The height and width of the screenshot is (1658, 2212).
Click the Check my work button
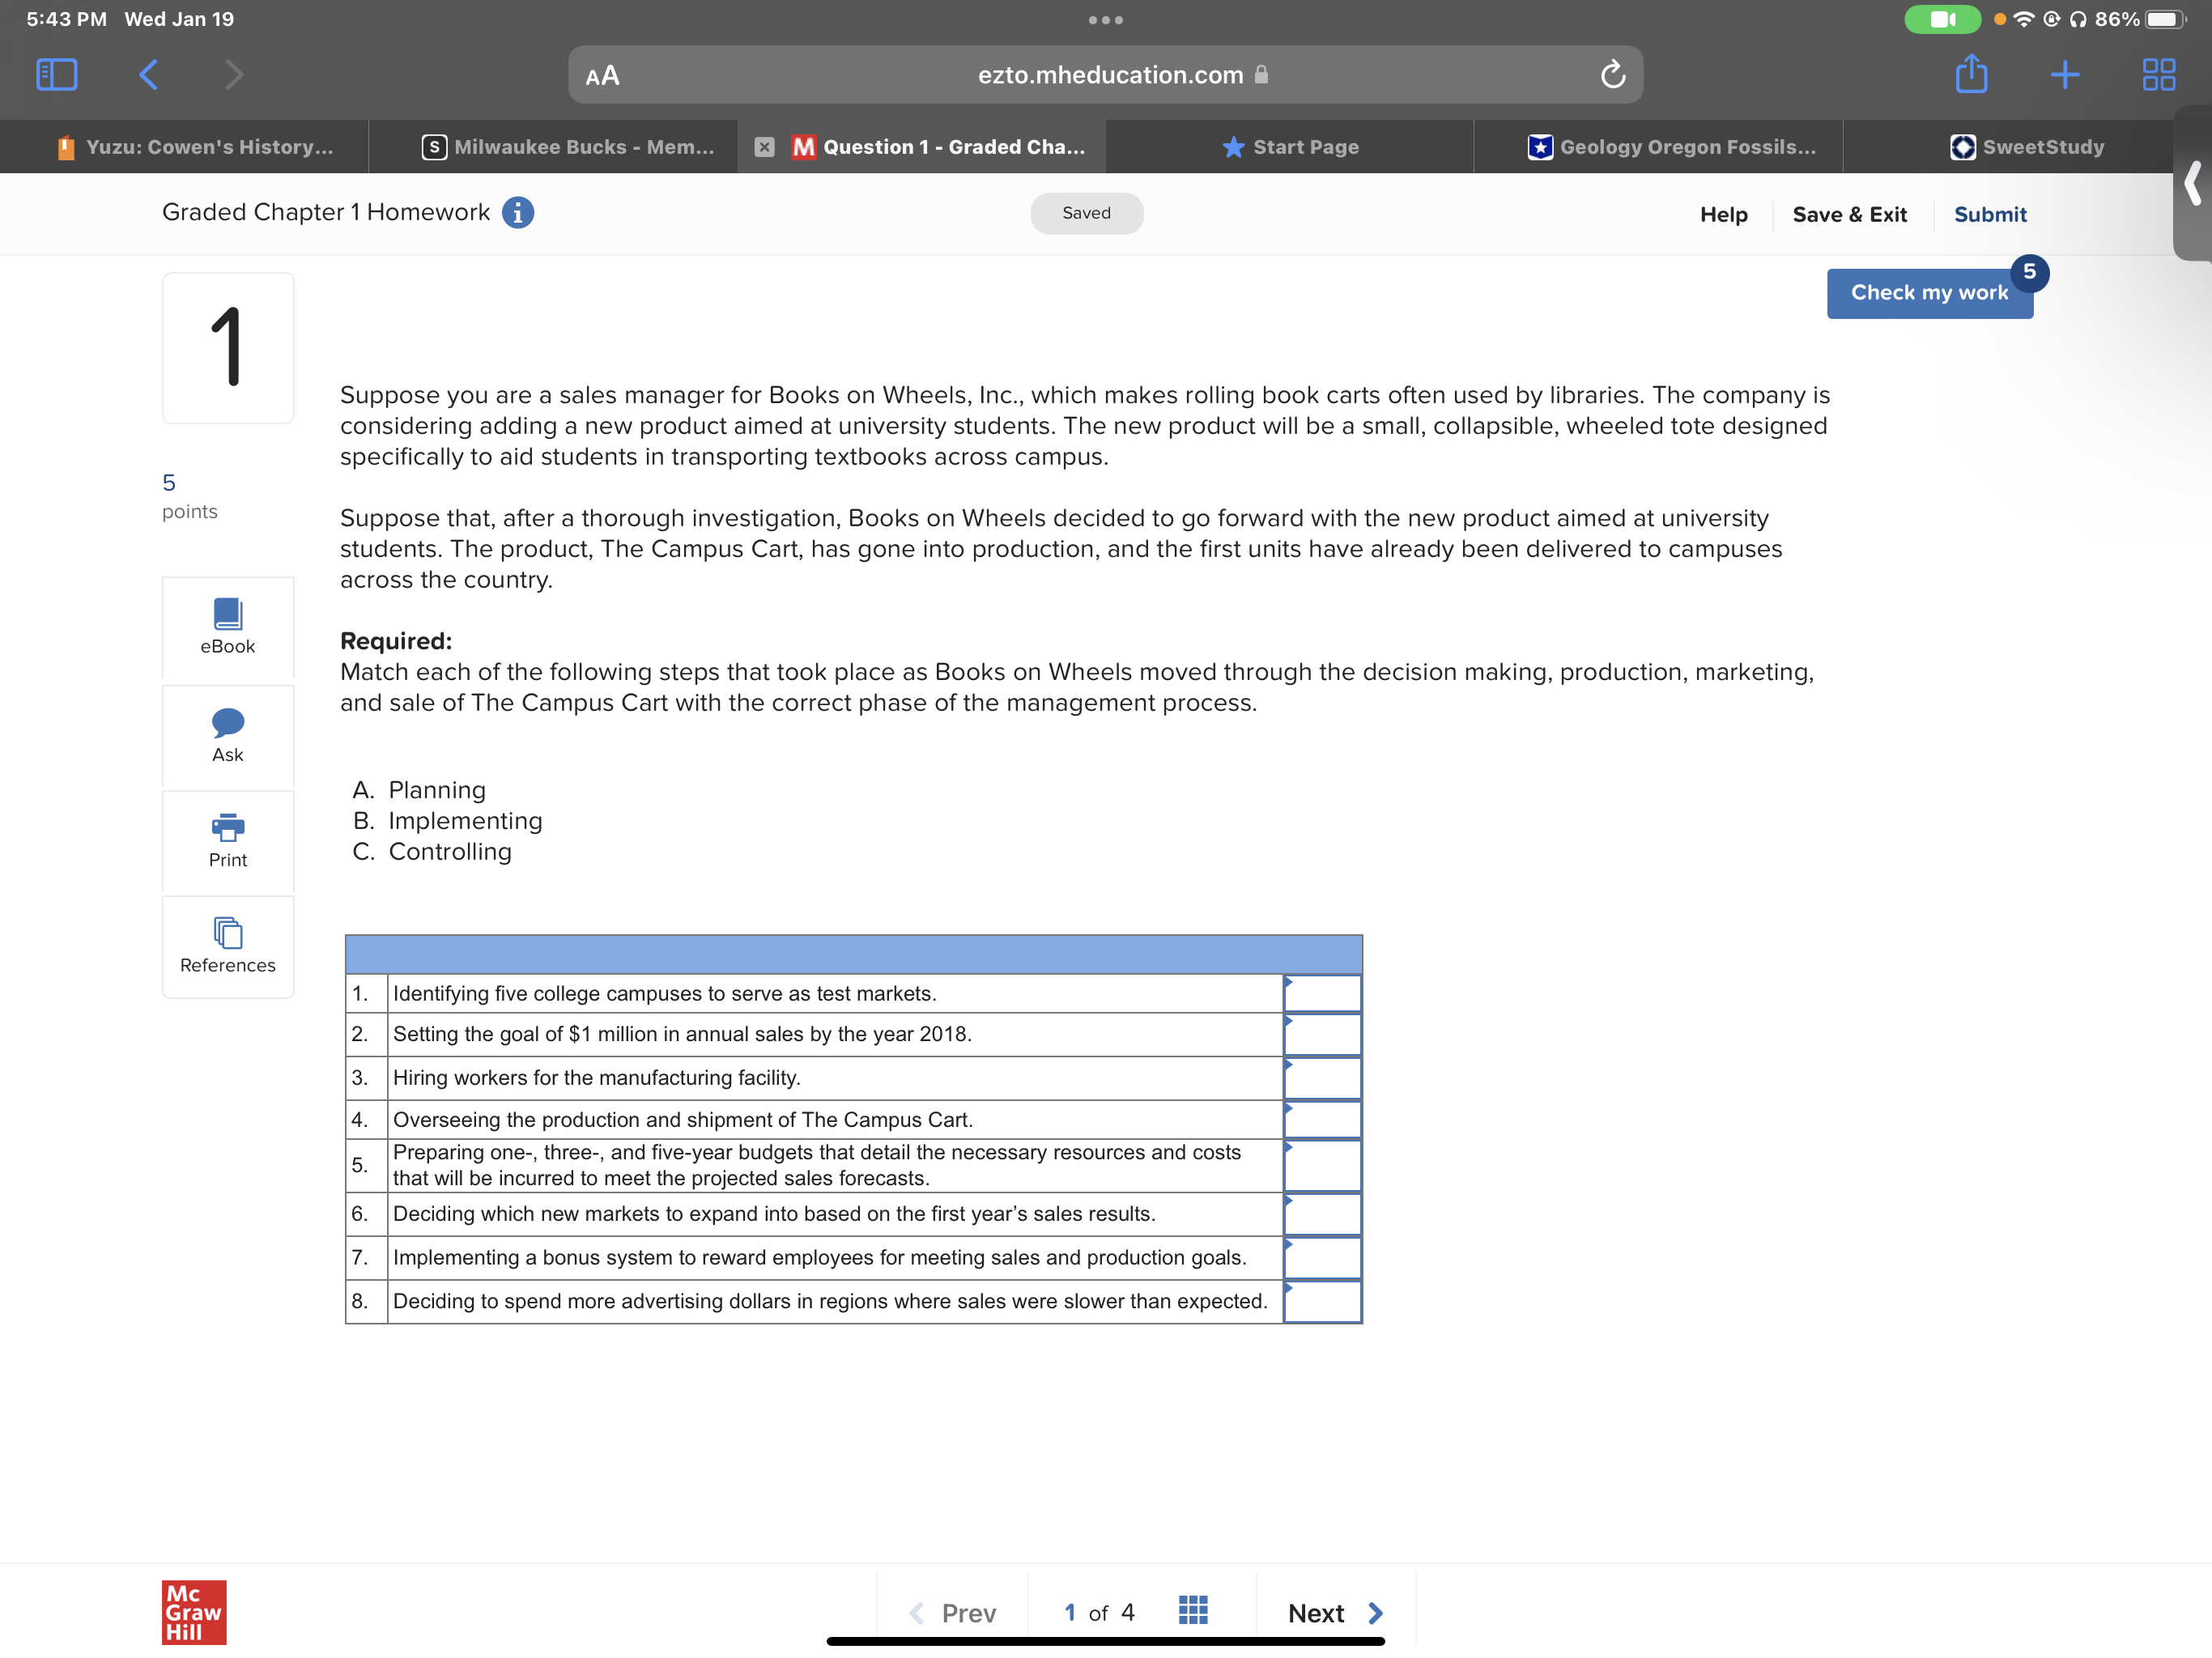pyautogui.click(x=1929, y=293)
